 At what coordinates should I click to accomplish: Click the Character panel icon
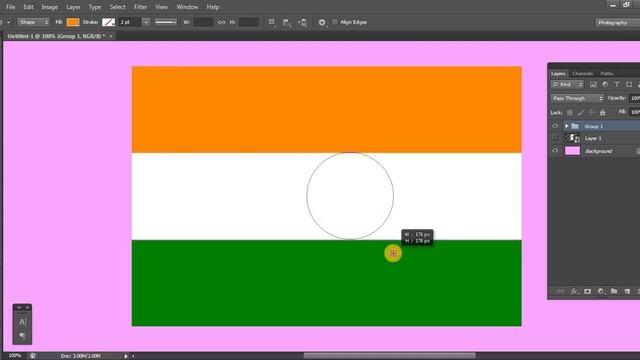pyautogui.click(x=22, y=322)
